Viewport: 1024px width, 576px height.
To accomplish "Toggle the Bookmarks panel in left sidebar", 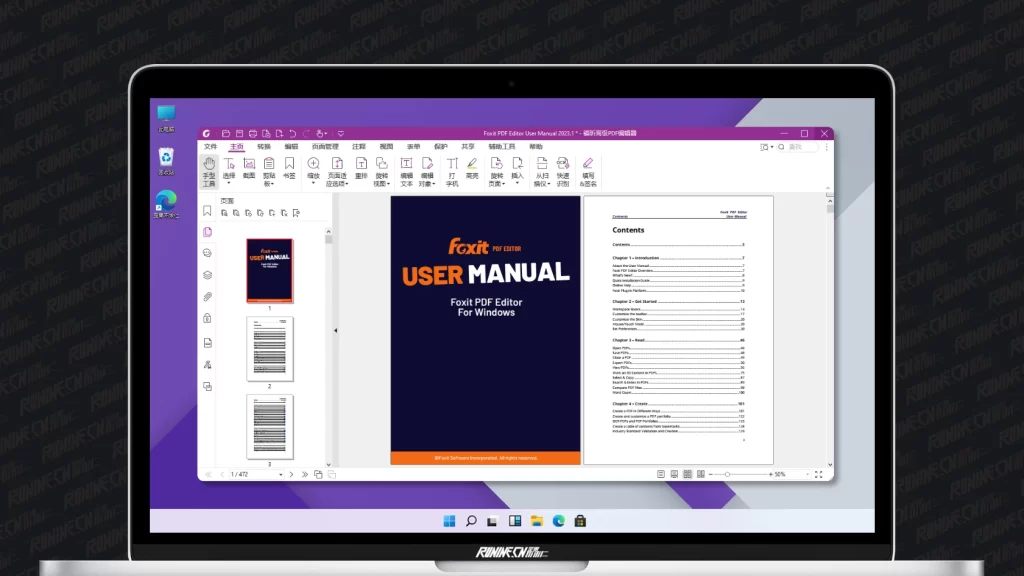I will coord(207,211).
